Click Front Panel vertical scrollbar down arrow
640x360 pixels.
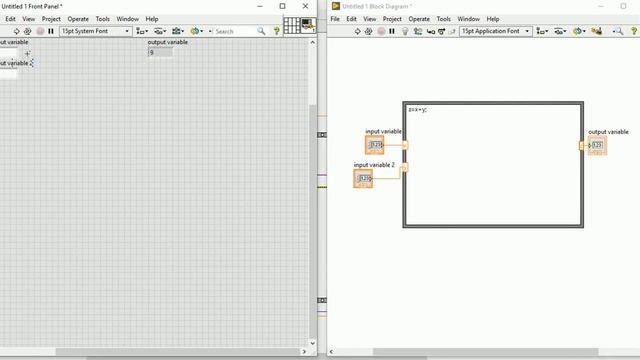313,343
